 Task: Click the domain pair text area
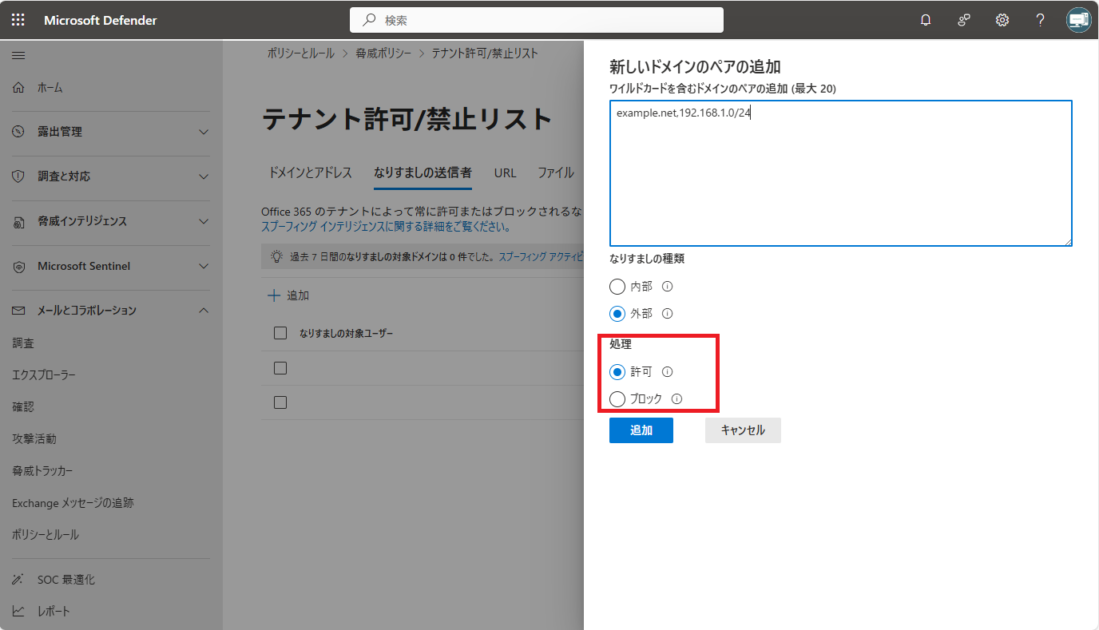pos(840,173)
